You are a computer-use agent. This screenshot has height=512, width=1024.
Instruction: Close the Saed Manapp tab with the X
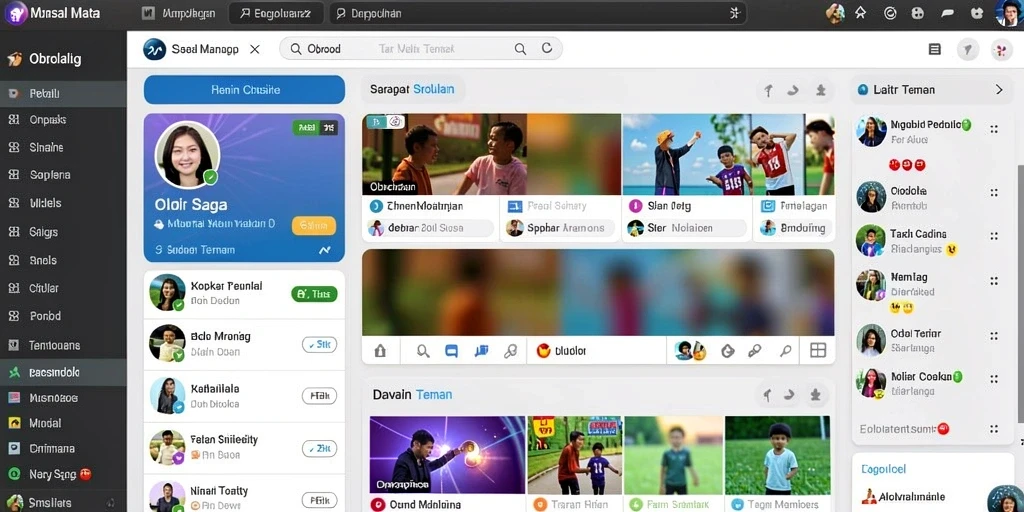[x=255, y=49]
